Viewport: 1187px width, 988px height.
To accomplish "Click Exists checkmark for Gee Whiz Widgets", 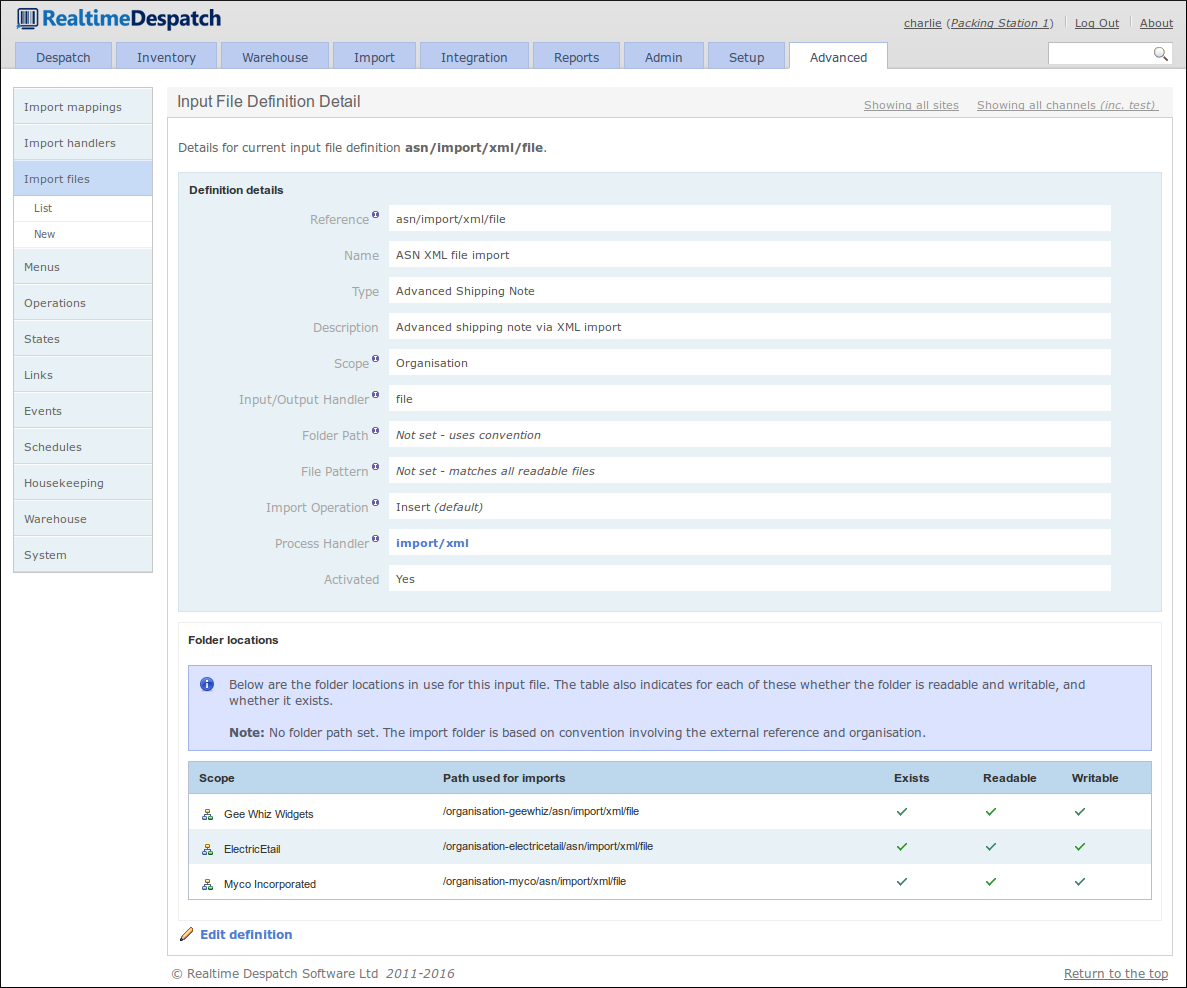I will (x=902, y=812).
